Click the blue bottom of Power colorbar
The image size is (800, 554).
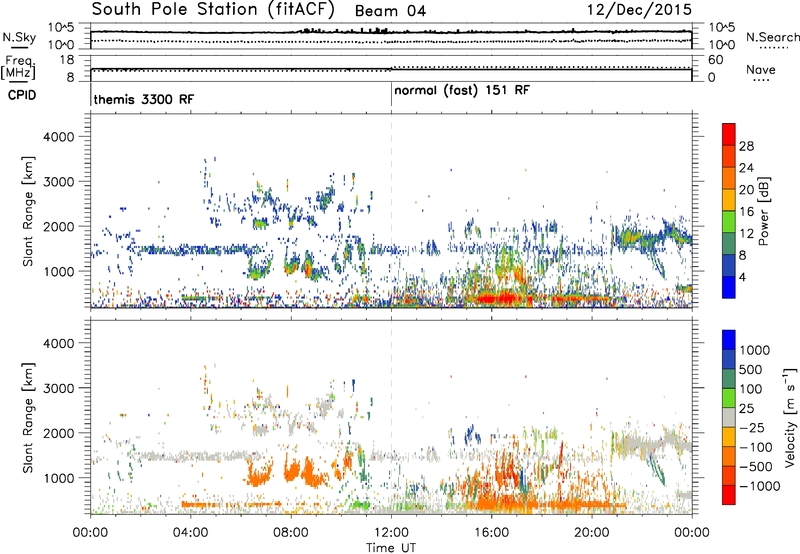tap(729, 287)
